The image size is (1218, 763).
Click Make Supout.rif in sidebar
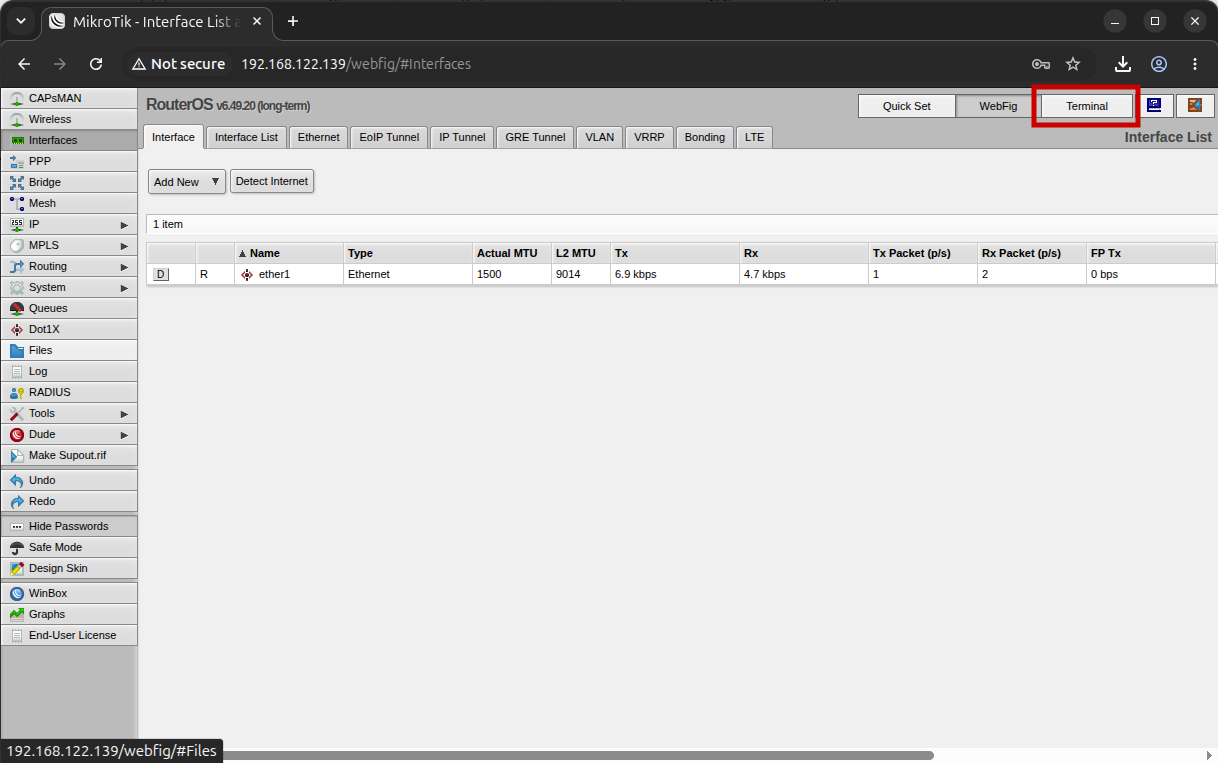pyautogui.click(x=67, y=455)
